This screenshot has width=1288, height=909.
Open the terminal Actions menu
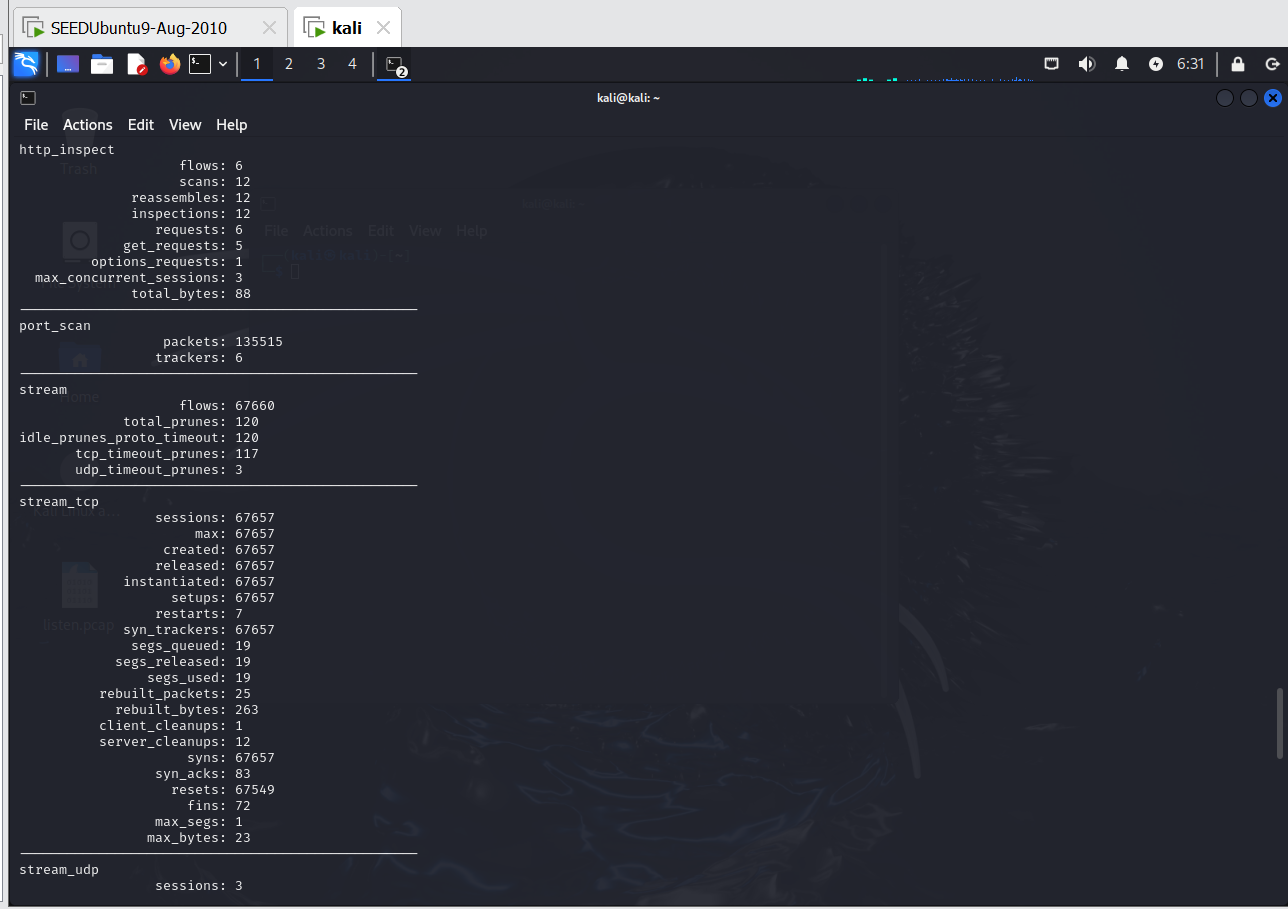point(88,125)
